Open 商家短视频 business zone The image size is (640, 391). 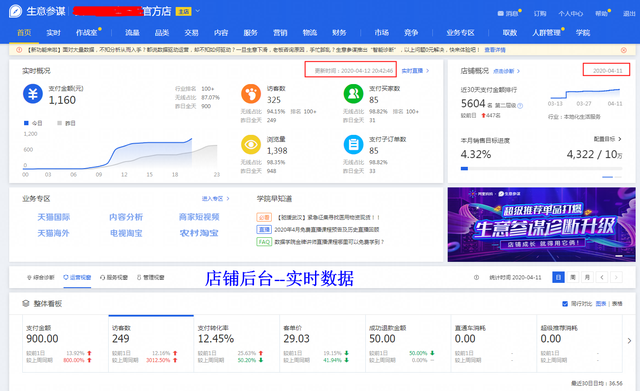[x=199, y=217]
